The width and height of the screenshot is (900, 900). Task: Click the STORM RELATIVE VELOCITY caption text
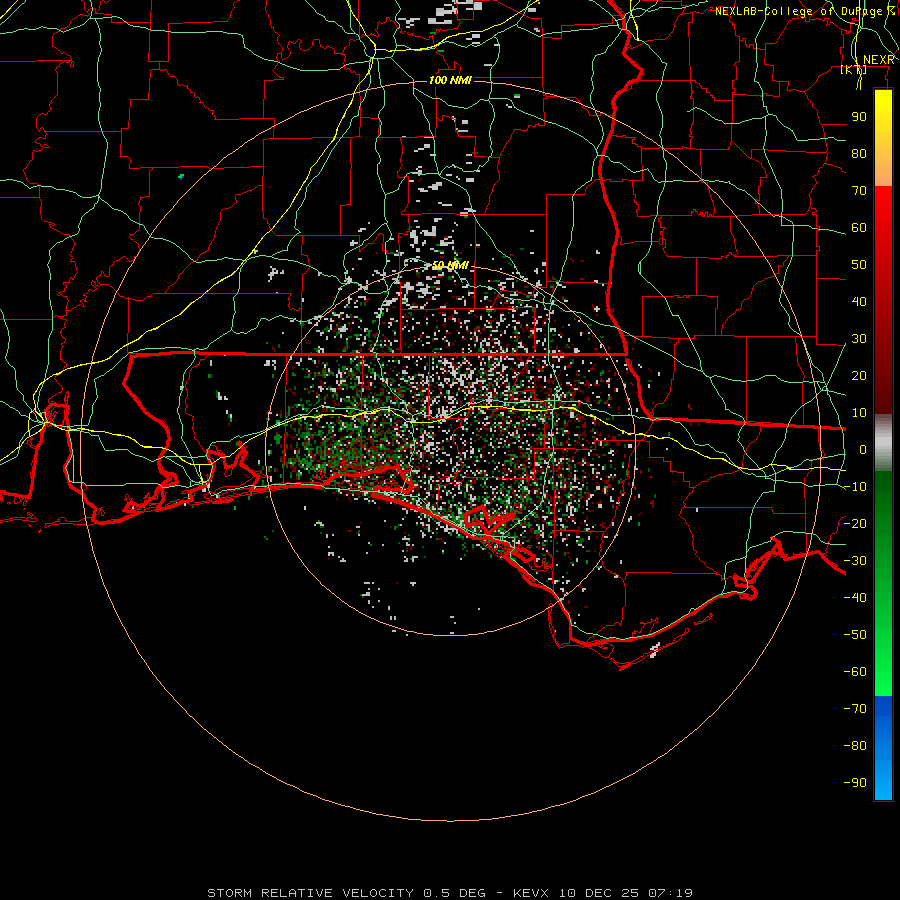[x=310, y=893]
